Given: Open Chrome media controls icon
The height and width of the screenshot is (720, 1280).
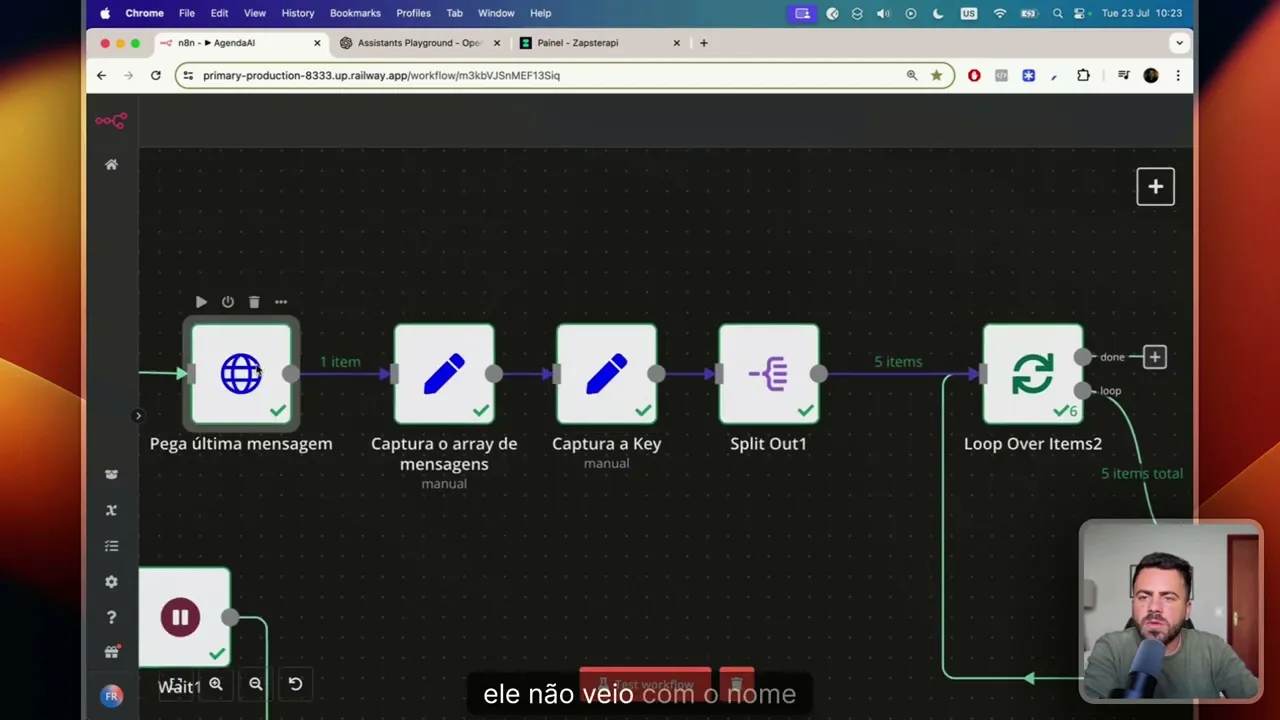Looking at the screenshot, I should coord(1123,75).
